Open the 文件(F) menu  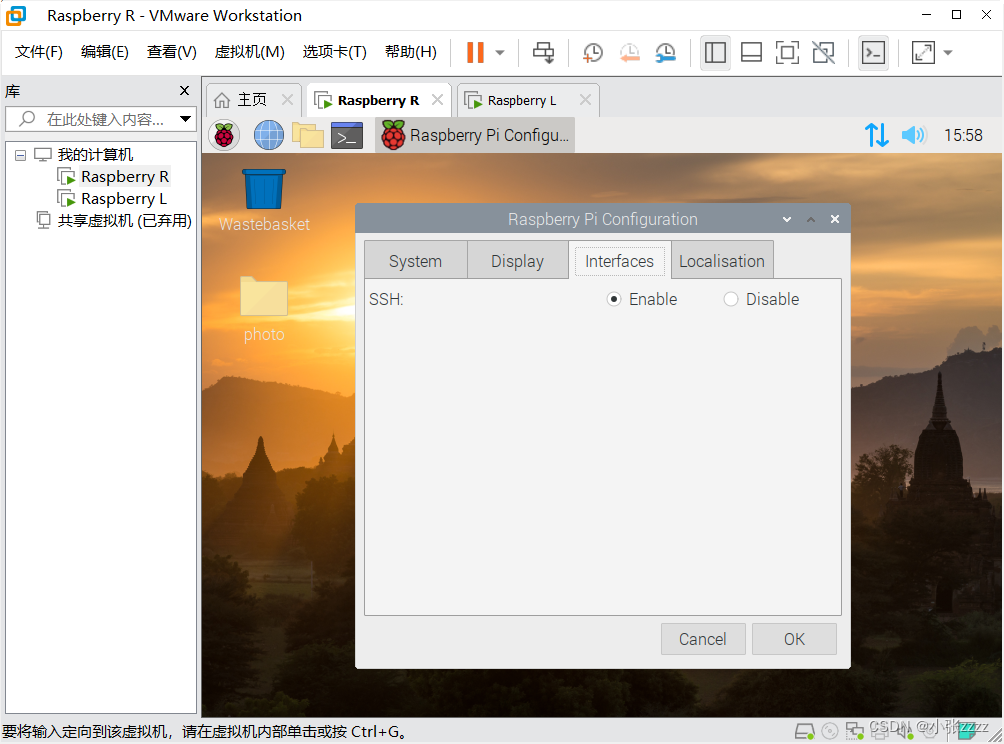pyautogui.click(x=38, y=52)
